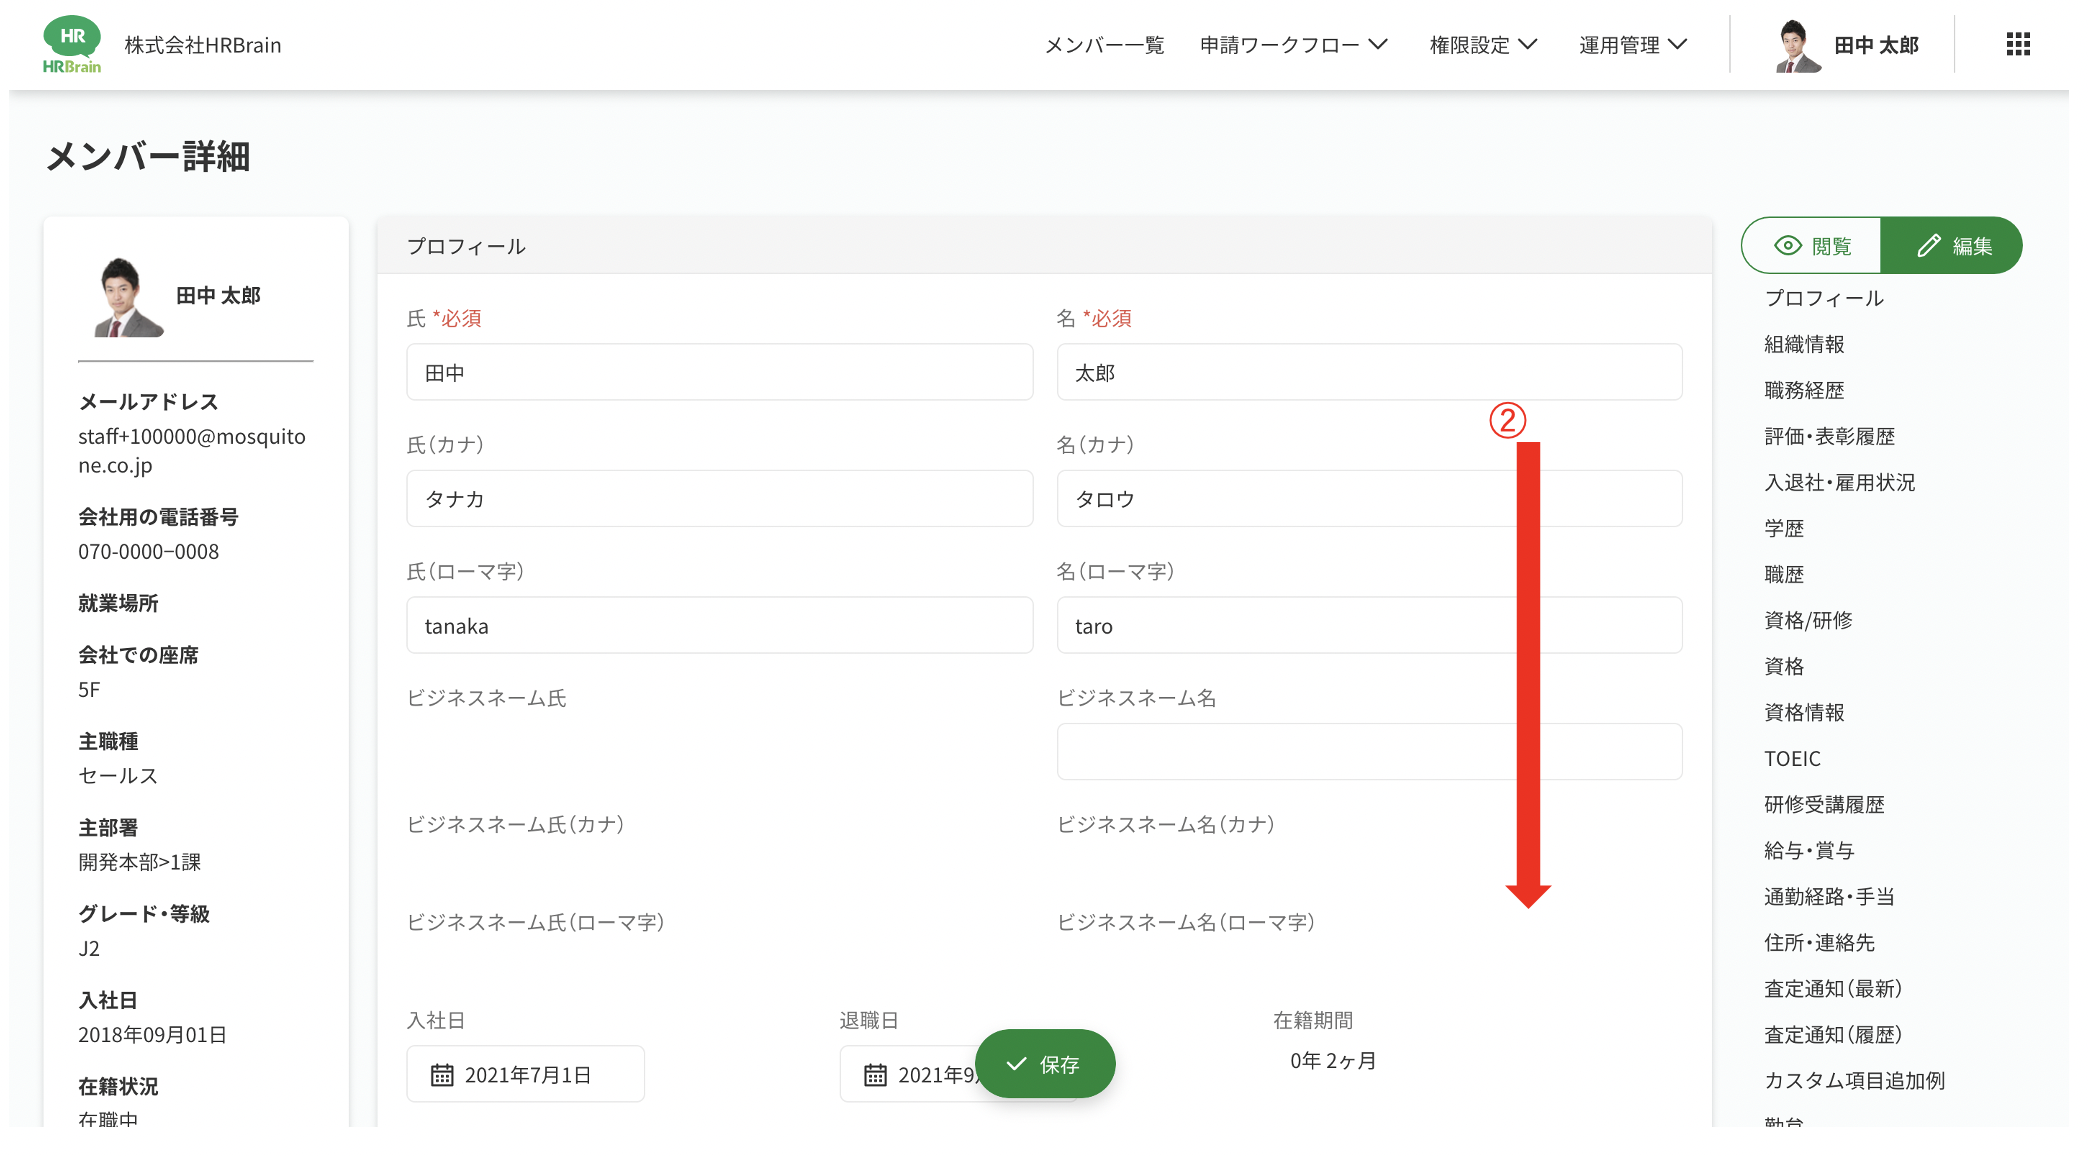Click the 氏(ローマ字) field with tanaka
Screen dimensions: 2088x1156
click(x=720, y=625)
